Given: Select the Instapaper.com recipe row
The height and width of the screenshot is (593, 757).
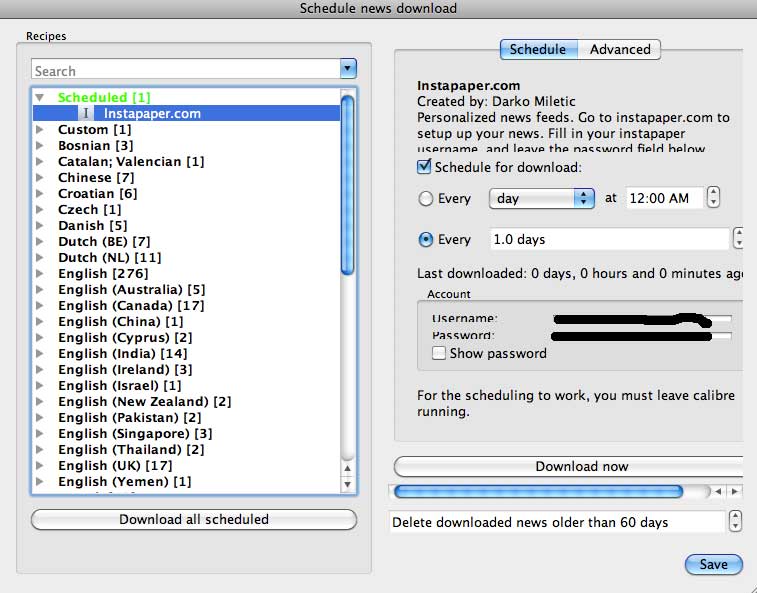Looking at the screenshot, I should click(186, 113).
